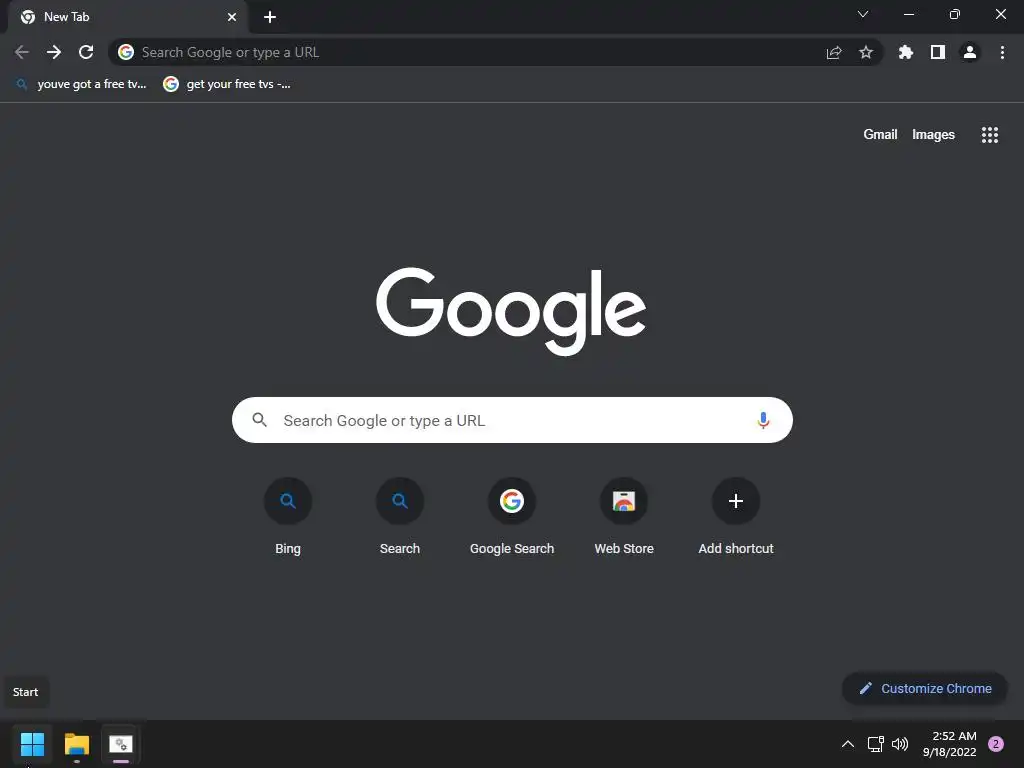The image size is (1024, 768).
Task: Click the center Google search box
Action: (x=512, y=420)
